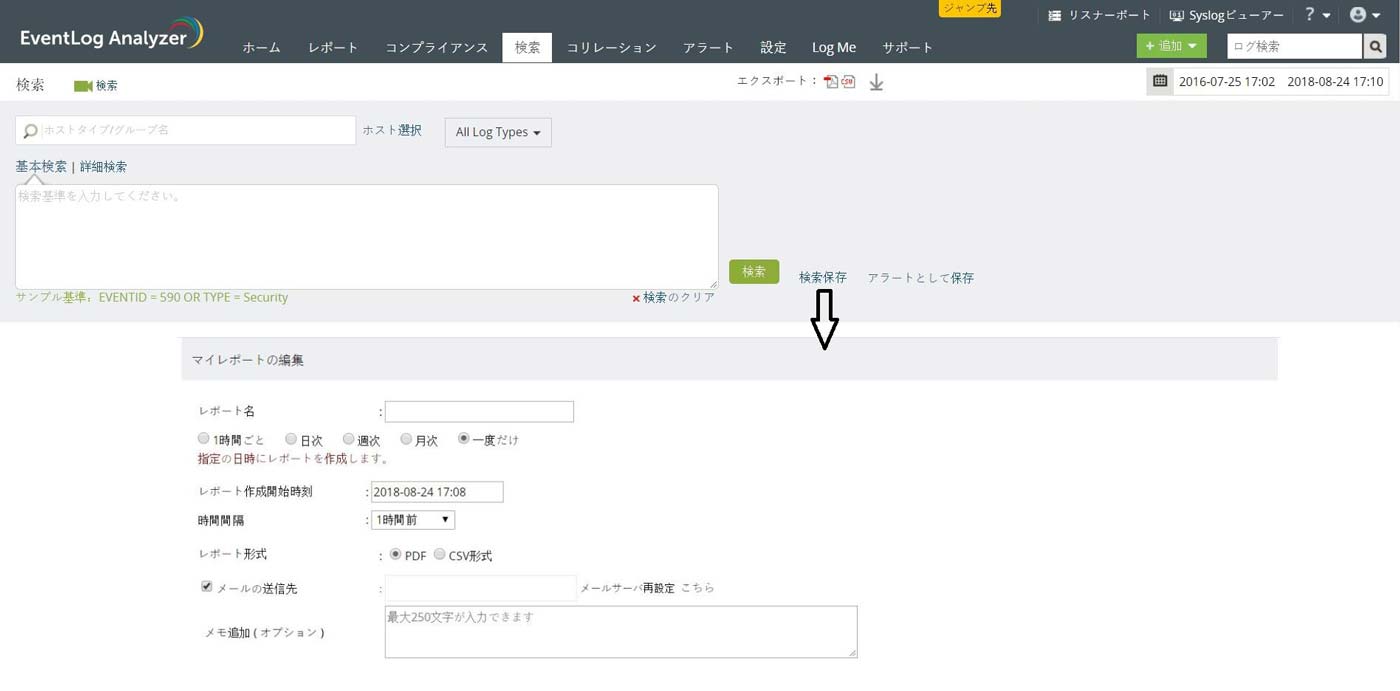Viewport: 1400px width, 691px height.
Task: Export results as CSV icon
Action: click(x=848, y=82)
